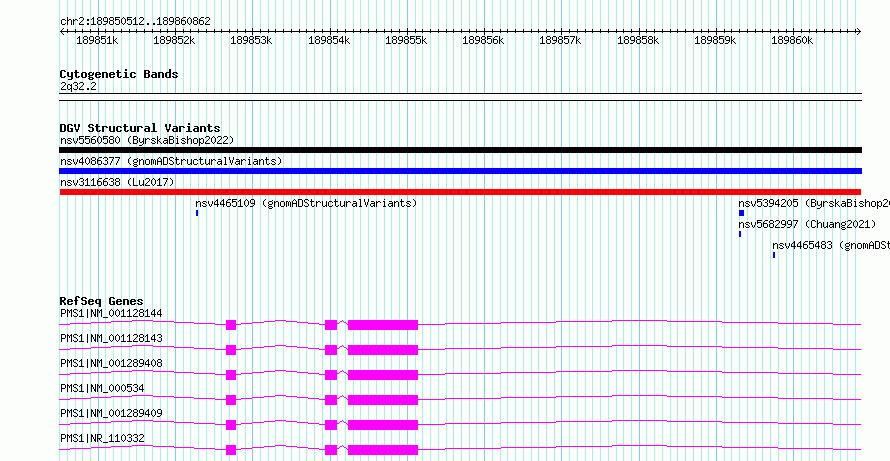
Task: Open the nsv3116638 (Lu2017) variant label
Action: coord(117,182)
